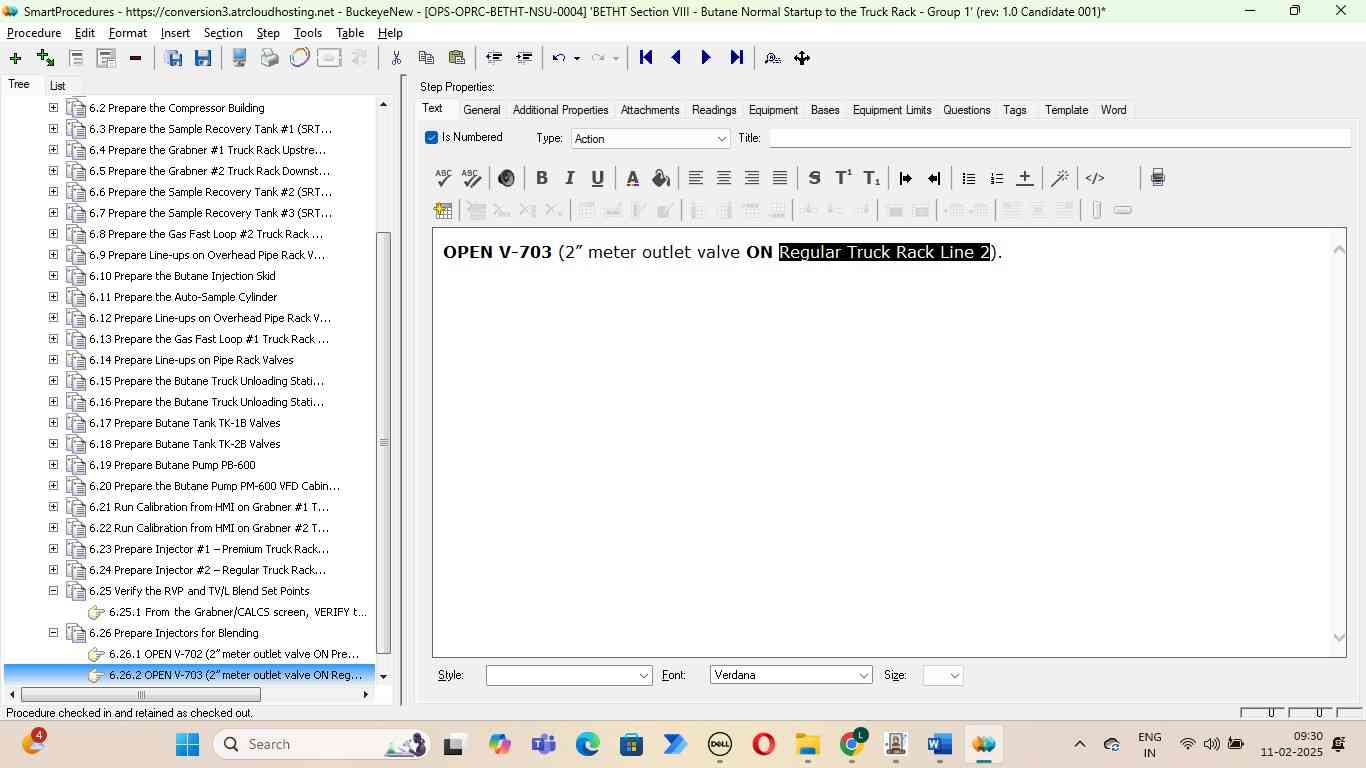The height and width of the screenshot is (768, 1366).
Task: Apply strikethrough with S icon
Action: coord(814,178)
